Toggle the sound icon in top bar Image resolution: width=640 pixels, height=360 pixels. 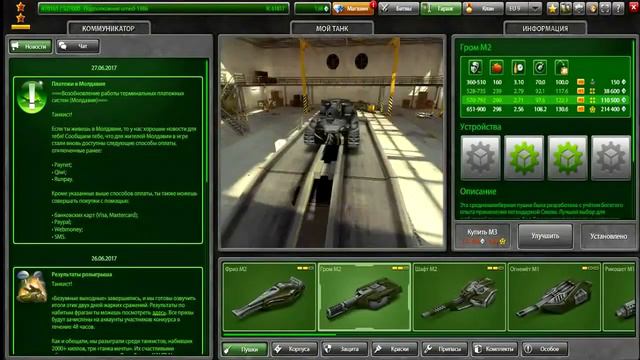click(592, 8)
